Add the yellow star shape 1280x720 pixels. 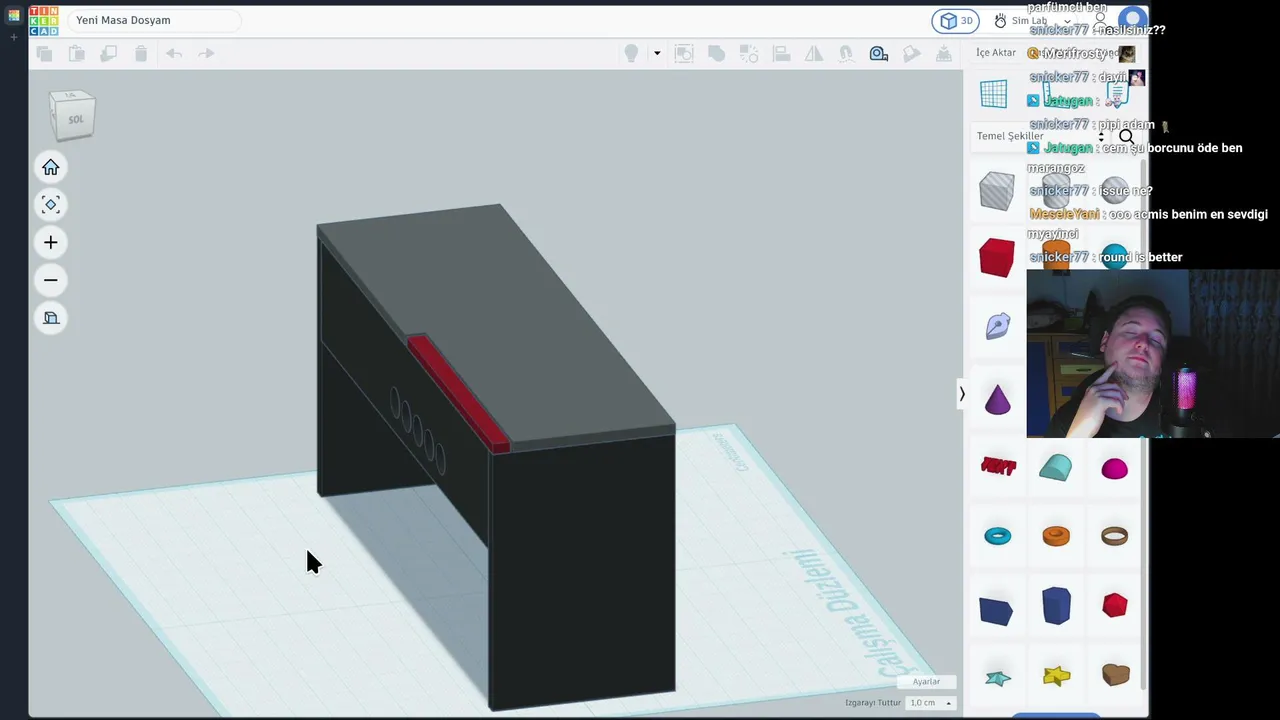pyautogui.click(x=1056, y=676)
